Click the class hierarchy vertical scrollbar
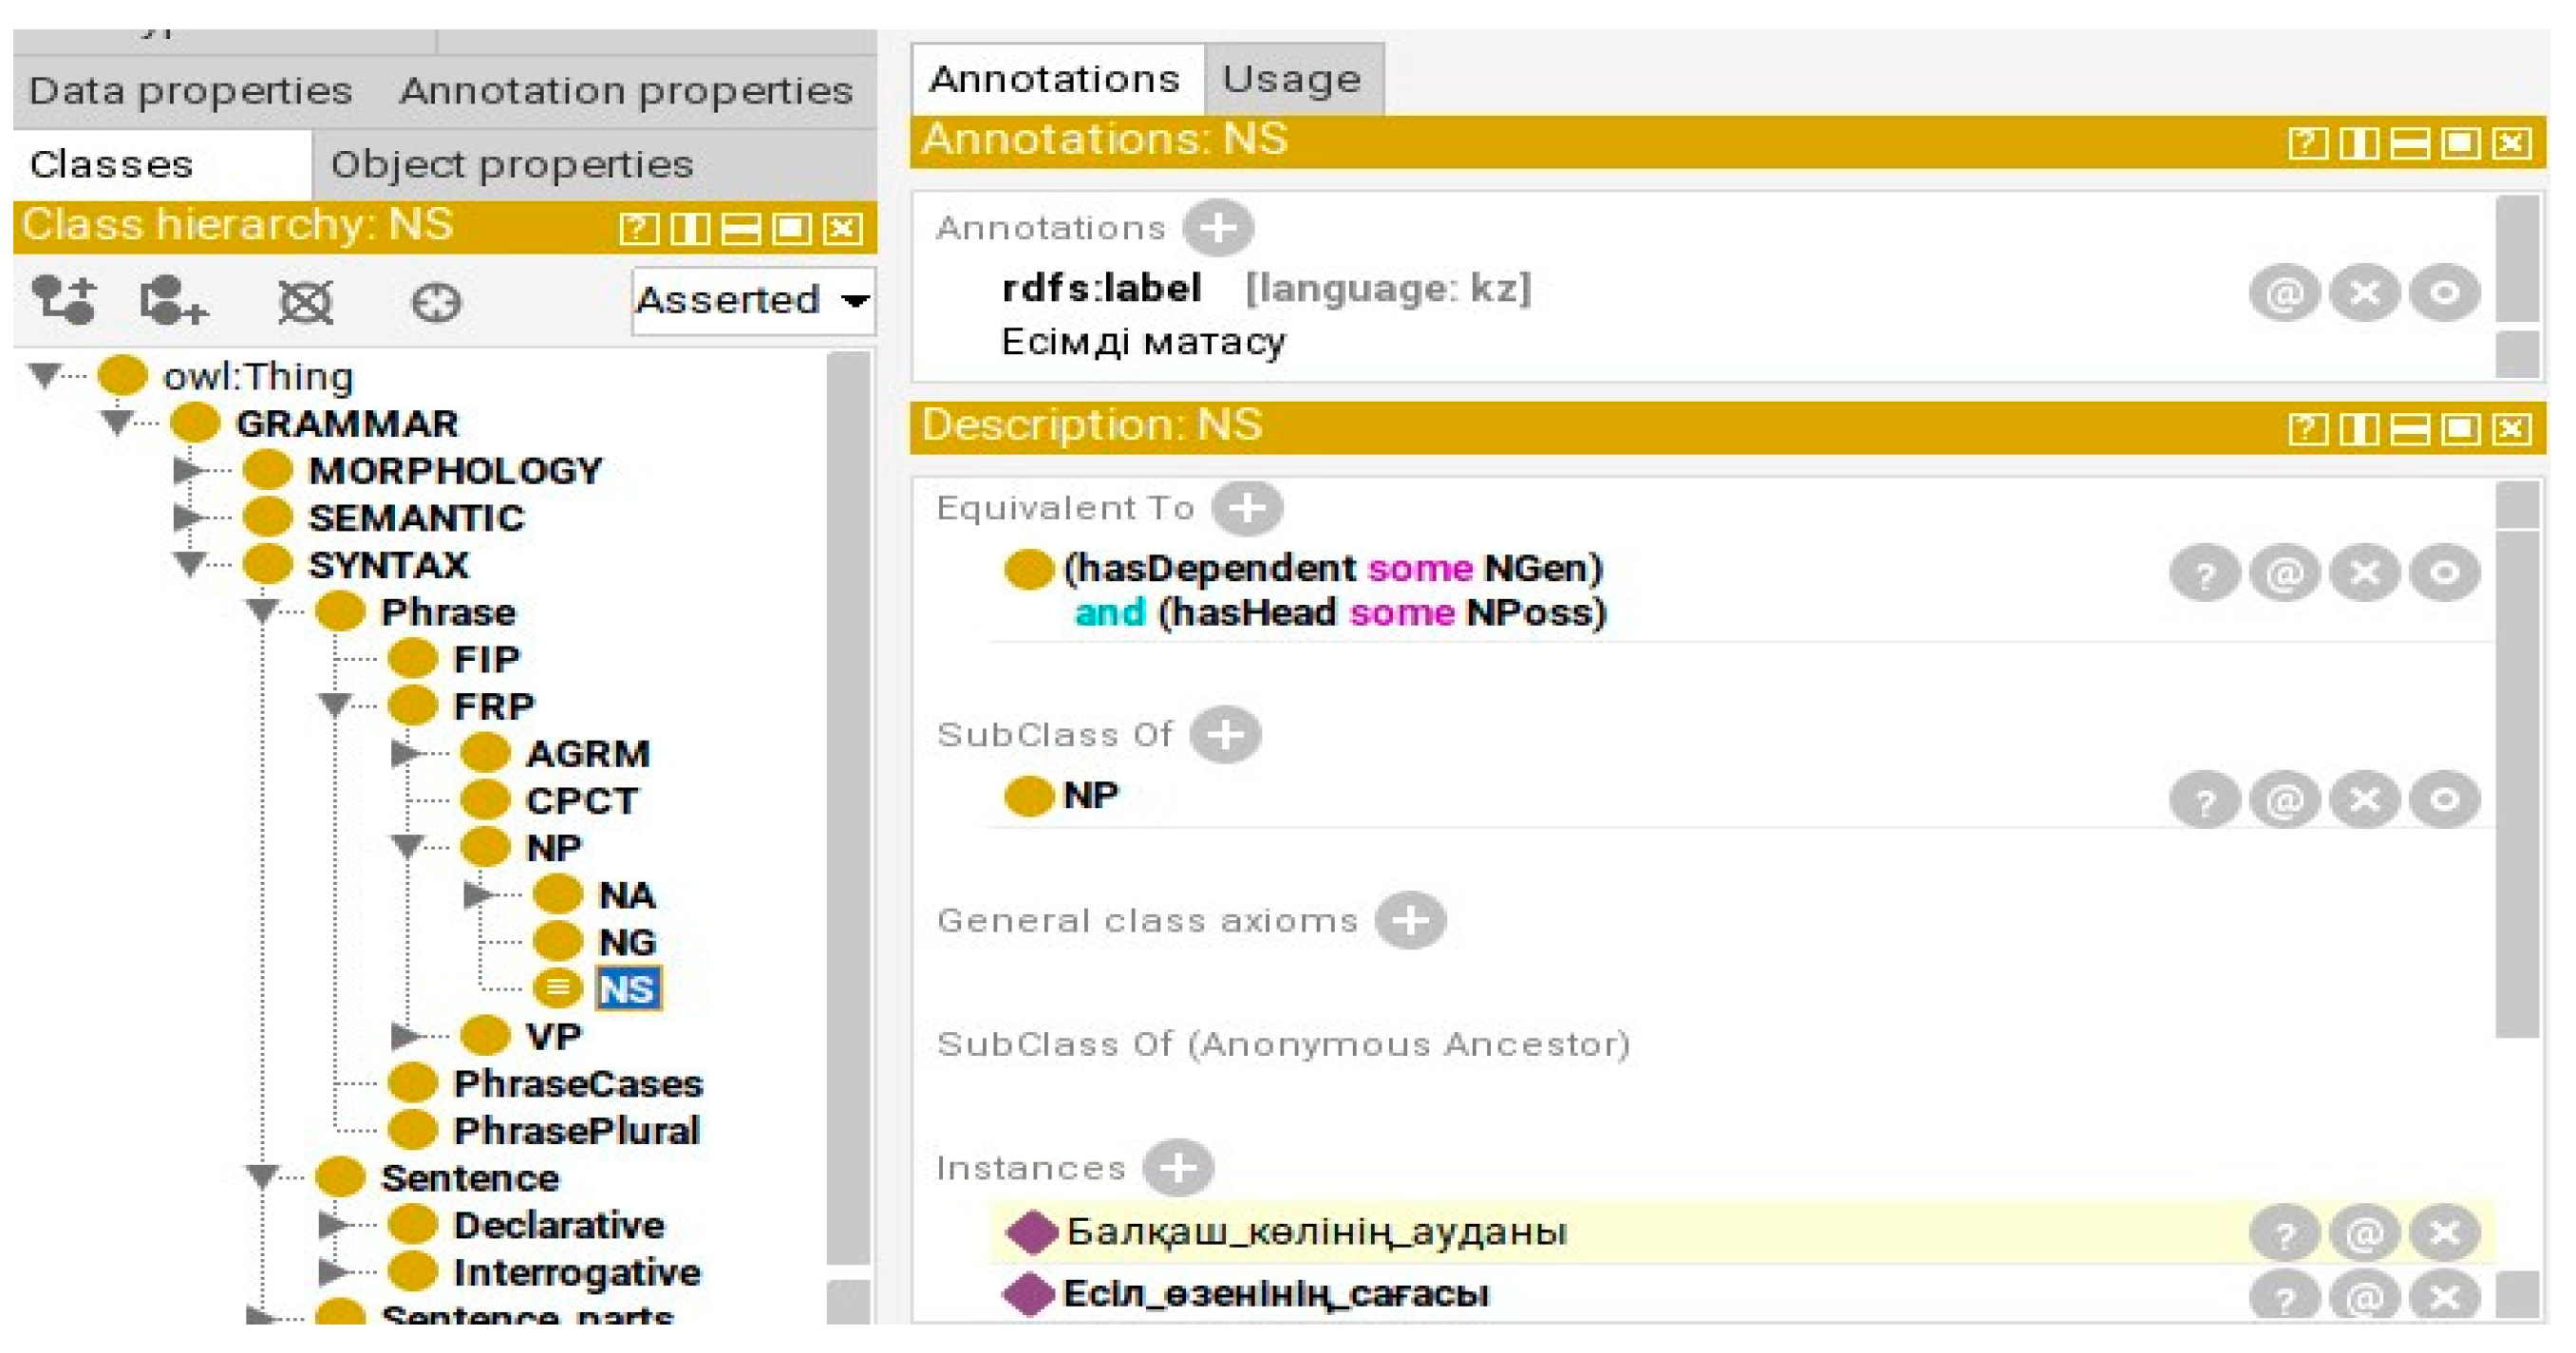 tap(849, 800)
